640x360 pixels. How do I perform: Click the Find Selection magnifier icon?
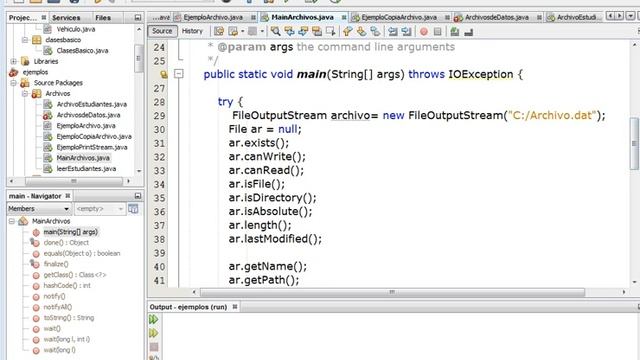coord(276,31)
